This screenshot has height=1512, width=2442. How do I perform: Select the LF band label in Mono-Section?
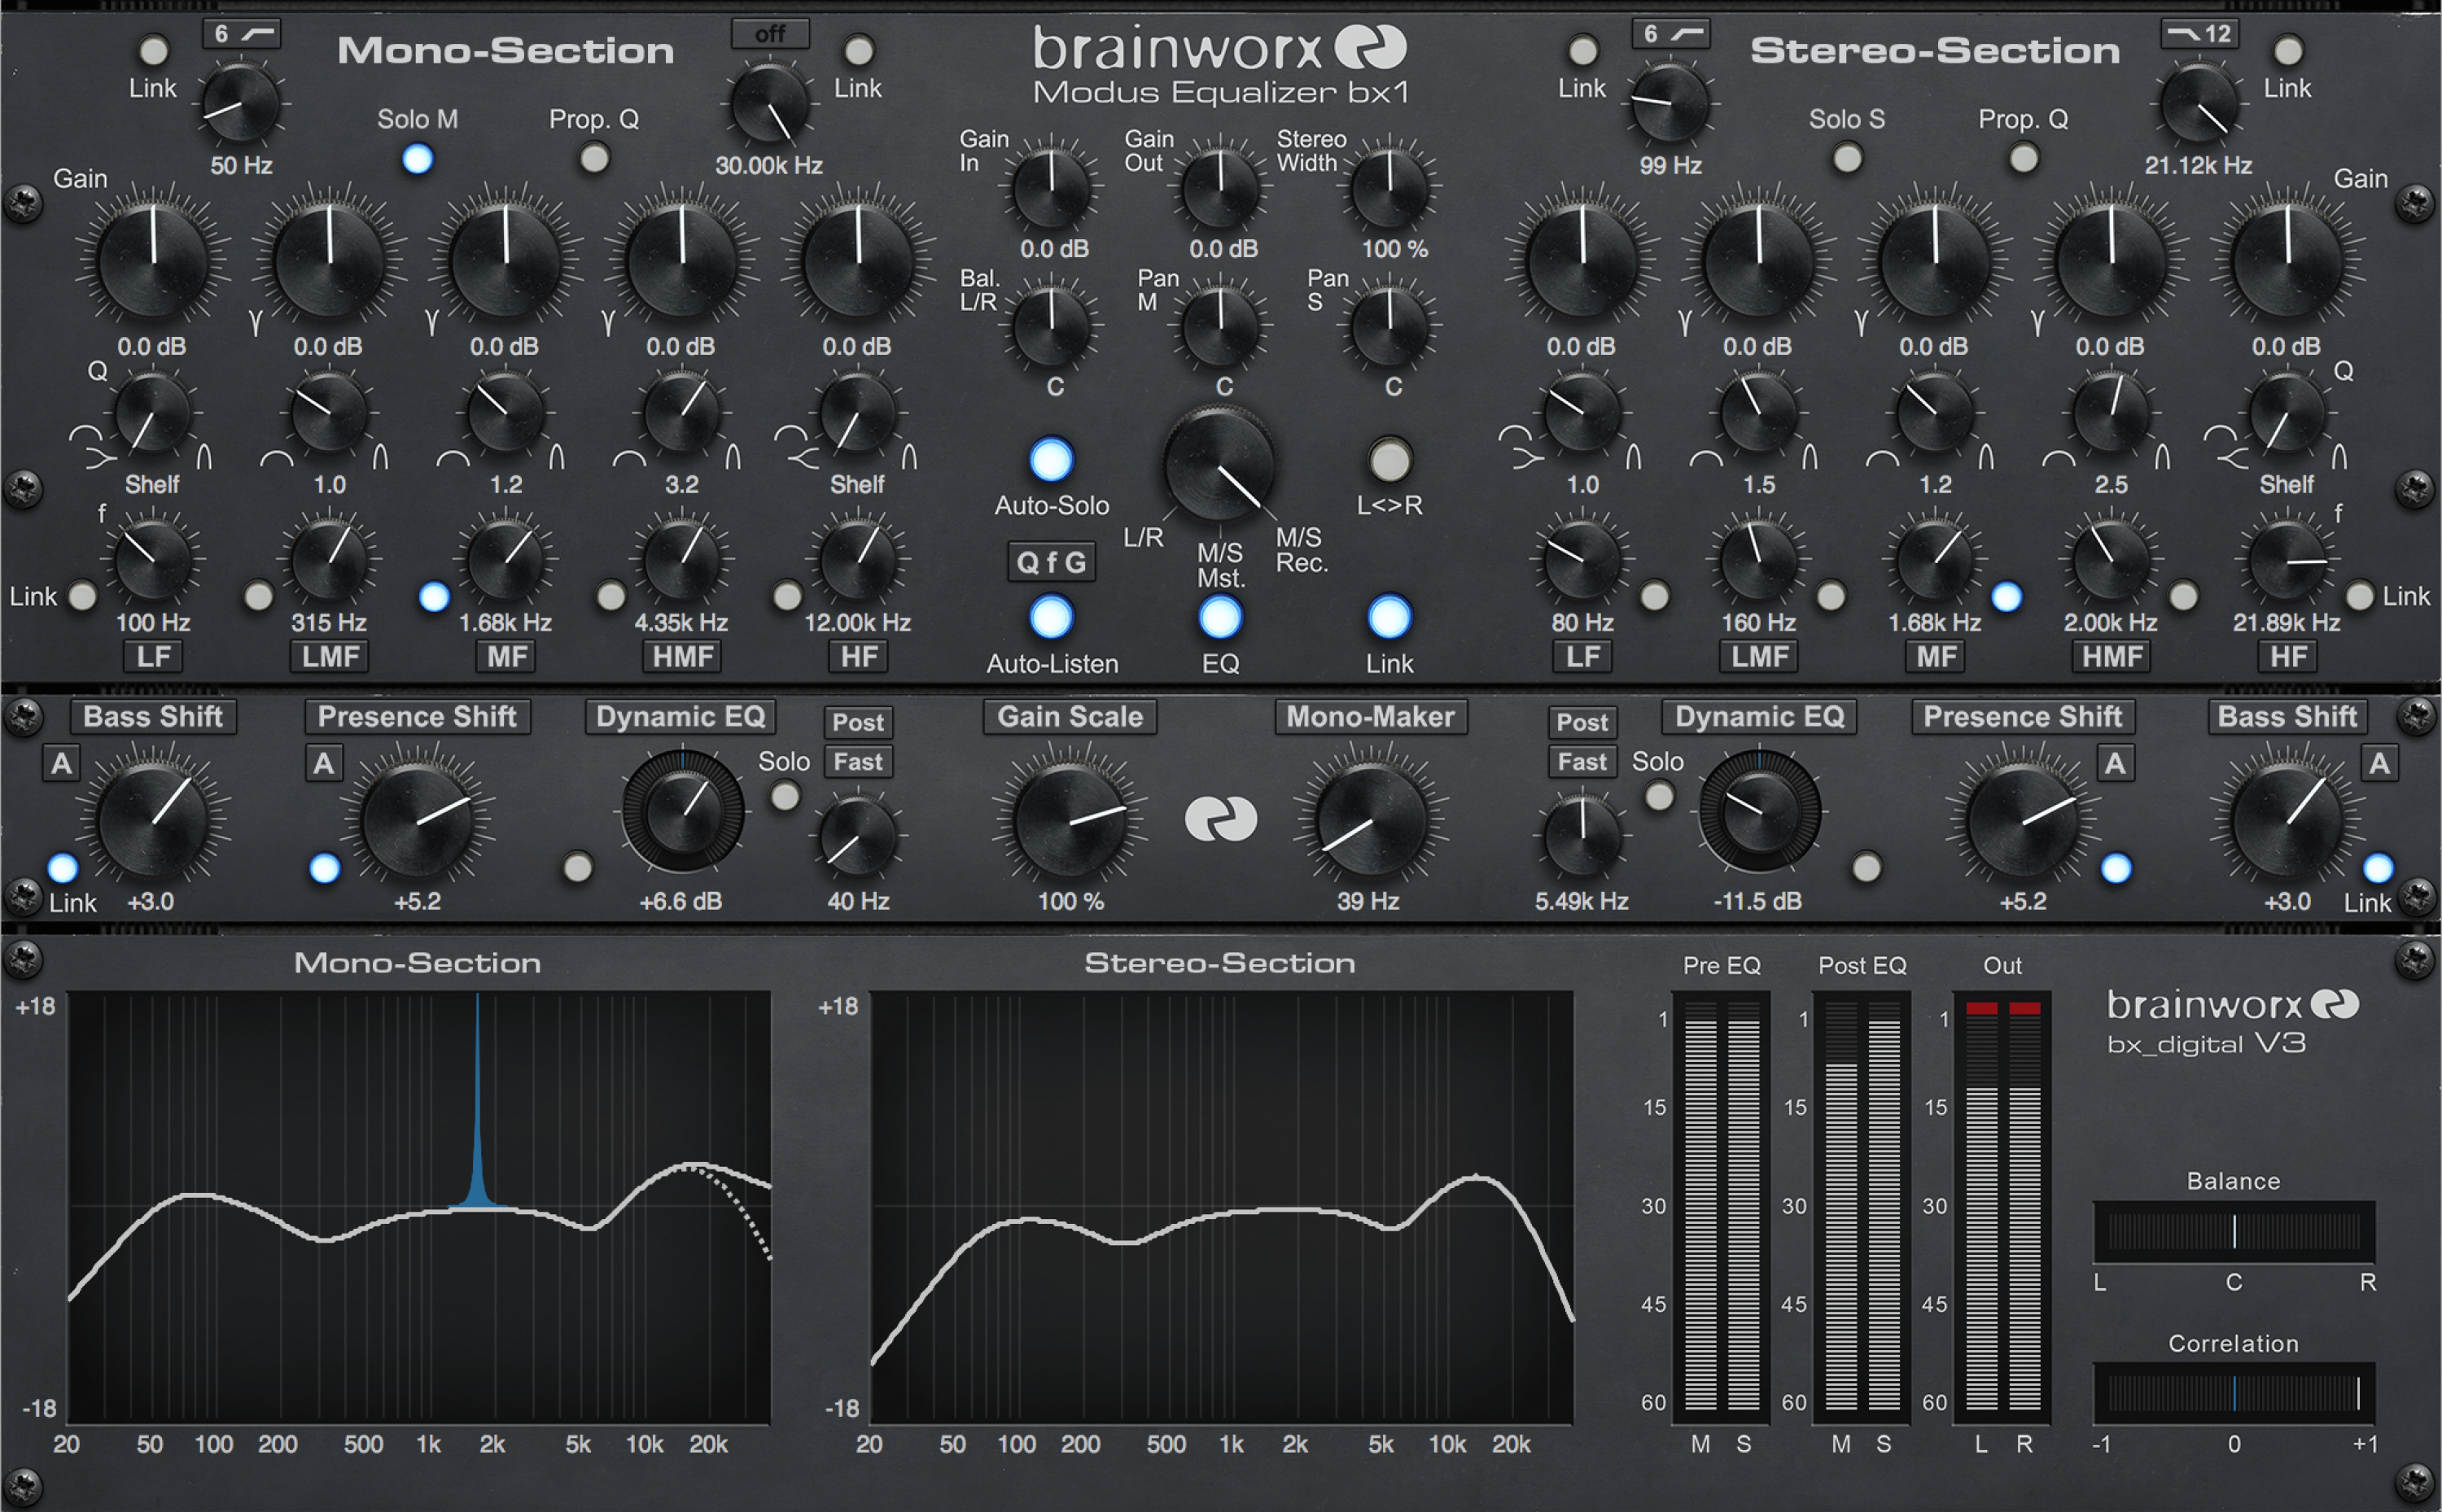[152, 657]
